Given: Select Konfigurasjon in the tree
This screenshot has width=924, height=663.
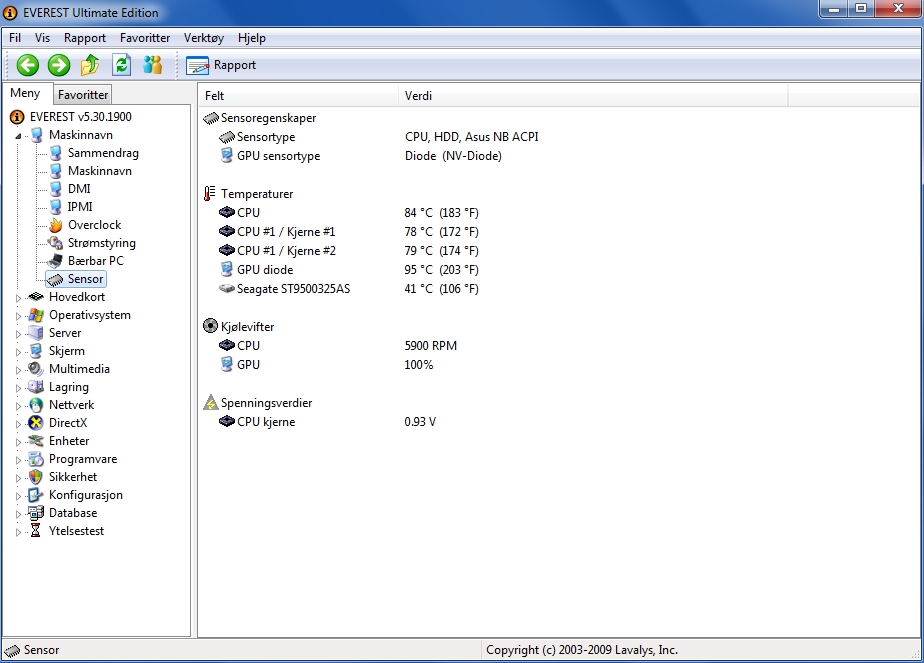Looking at the screenshot, I should click(85, 495).
